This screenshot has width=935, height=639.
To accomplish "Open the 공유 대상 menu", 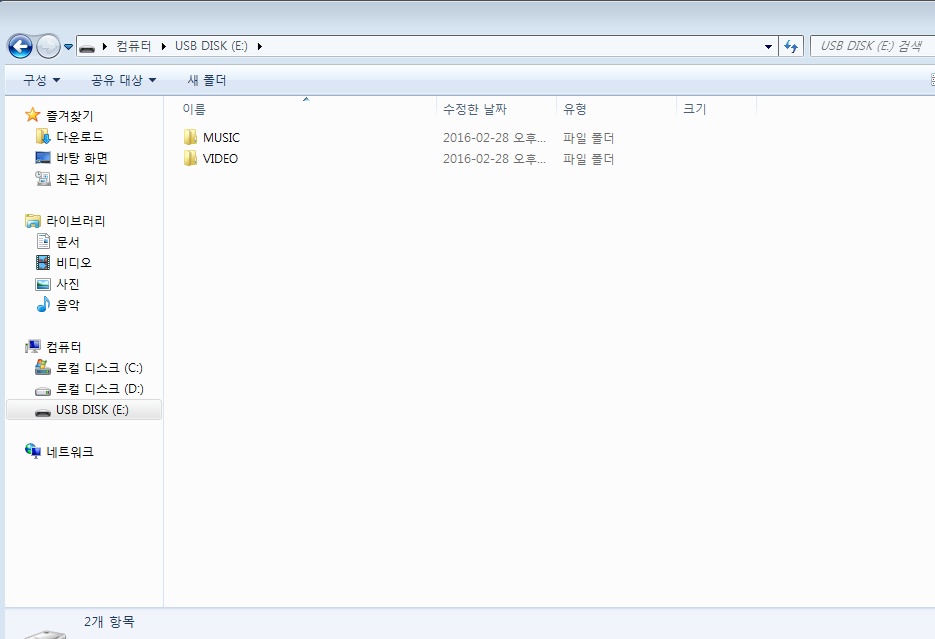I will click(123, 80).
